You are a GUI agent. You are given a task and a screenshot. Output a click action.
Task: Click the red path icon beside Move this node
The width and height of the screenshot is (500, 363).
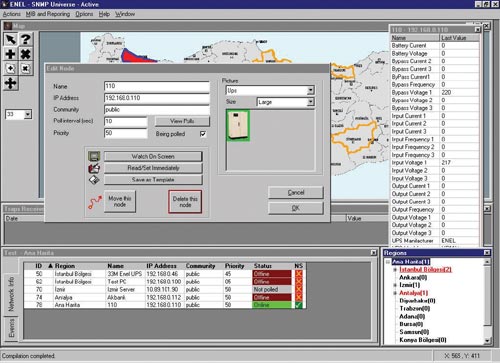(95, 202)
